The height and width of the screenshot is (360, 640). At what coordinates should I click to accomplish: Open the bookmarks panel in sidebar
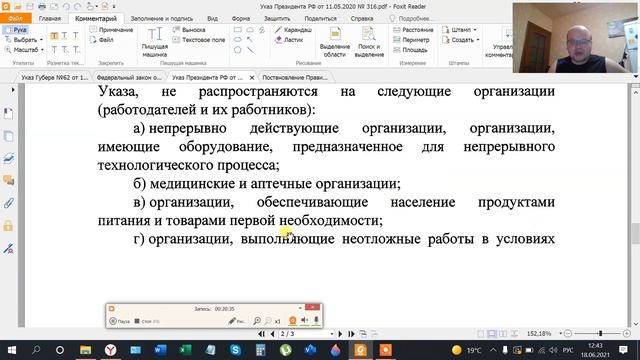(x=9, y=113)
